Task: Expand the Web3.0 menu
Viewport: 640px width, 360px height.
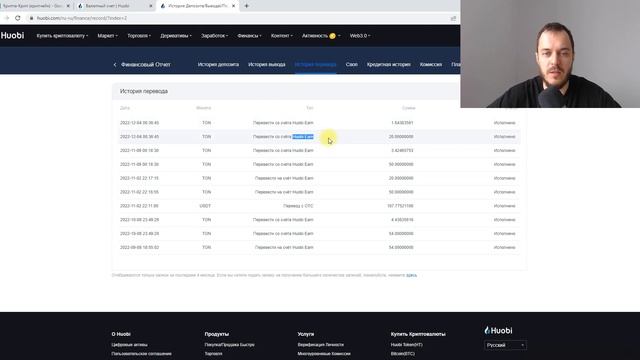Action: pyautogui.click(x=360, y=36)
